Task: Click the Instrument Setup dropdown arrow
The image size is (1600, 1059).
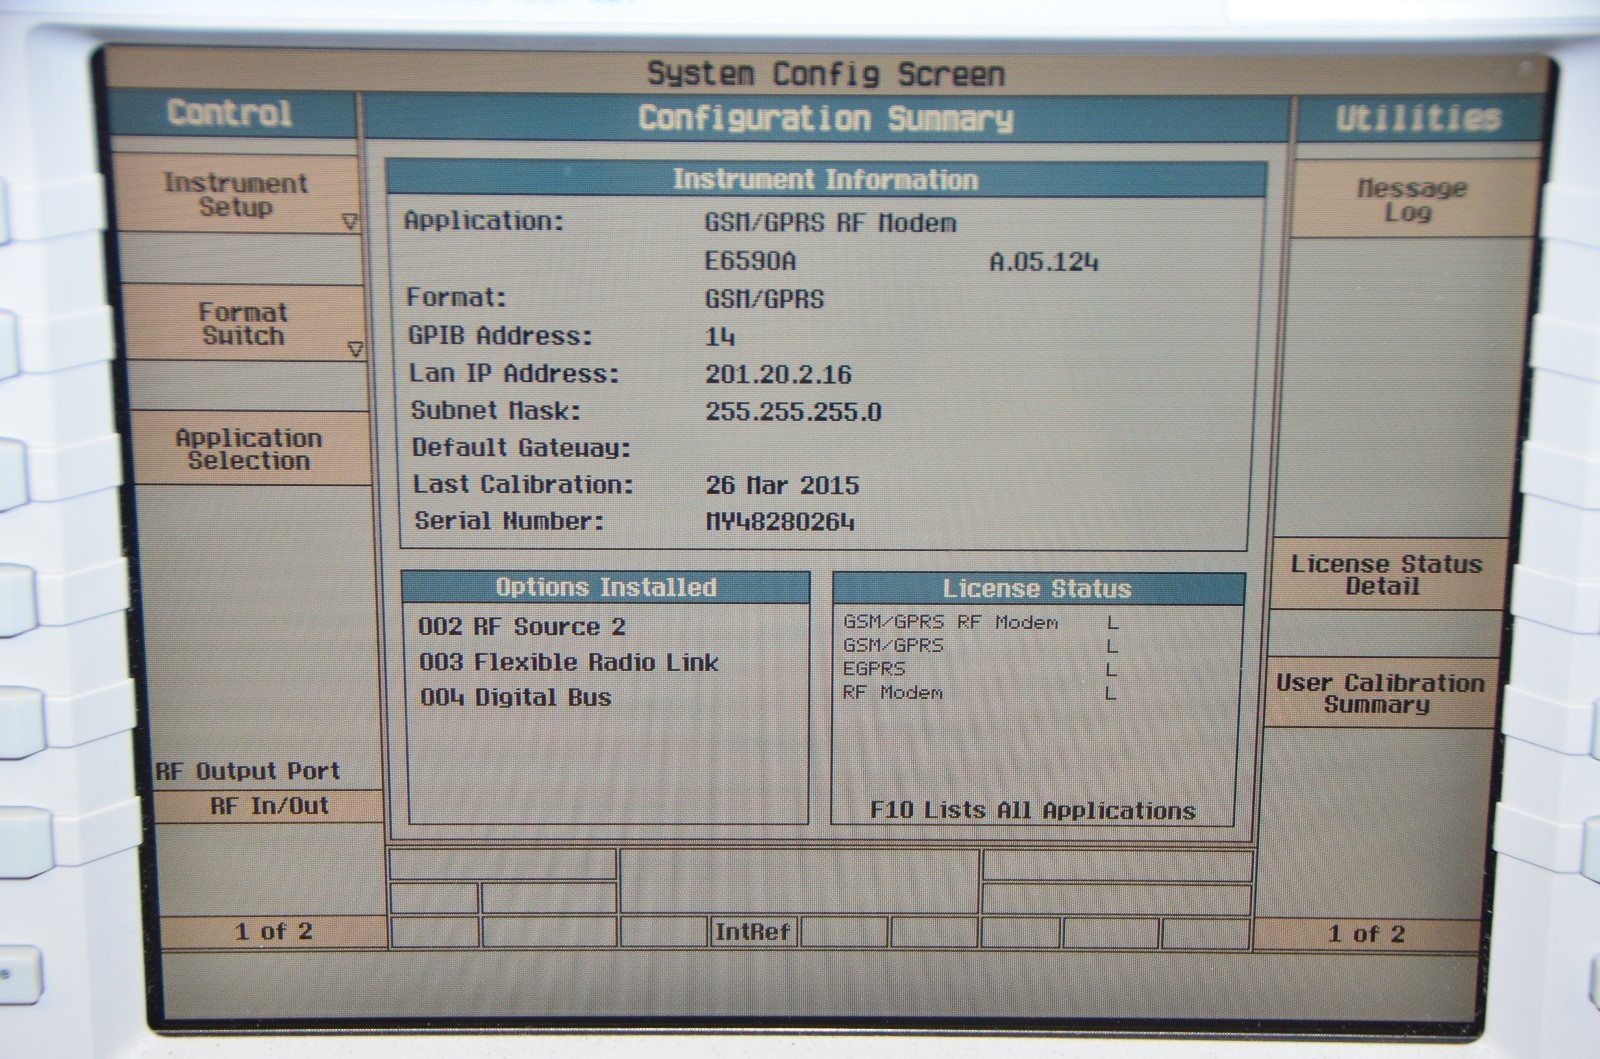Action: [349, 221]
